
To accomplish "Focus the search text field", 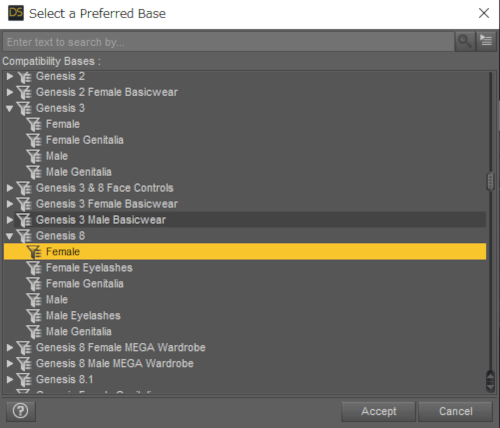I will 229,42.
